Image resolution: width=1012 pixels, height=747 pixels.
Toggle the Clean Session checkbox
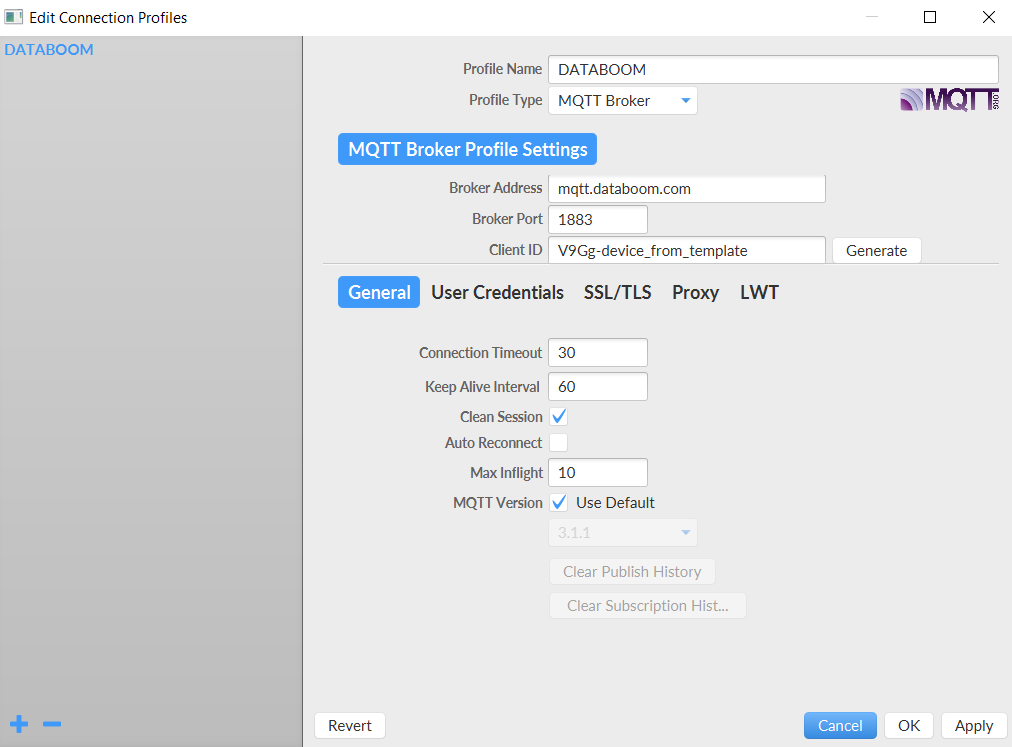[x=559, y=417]
